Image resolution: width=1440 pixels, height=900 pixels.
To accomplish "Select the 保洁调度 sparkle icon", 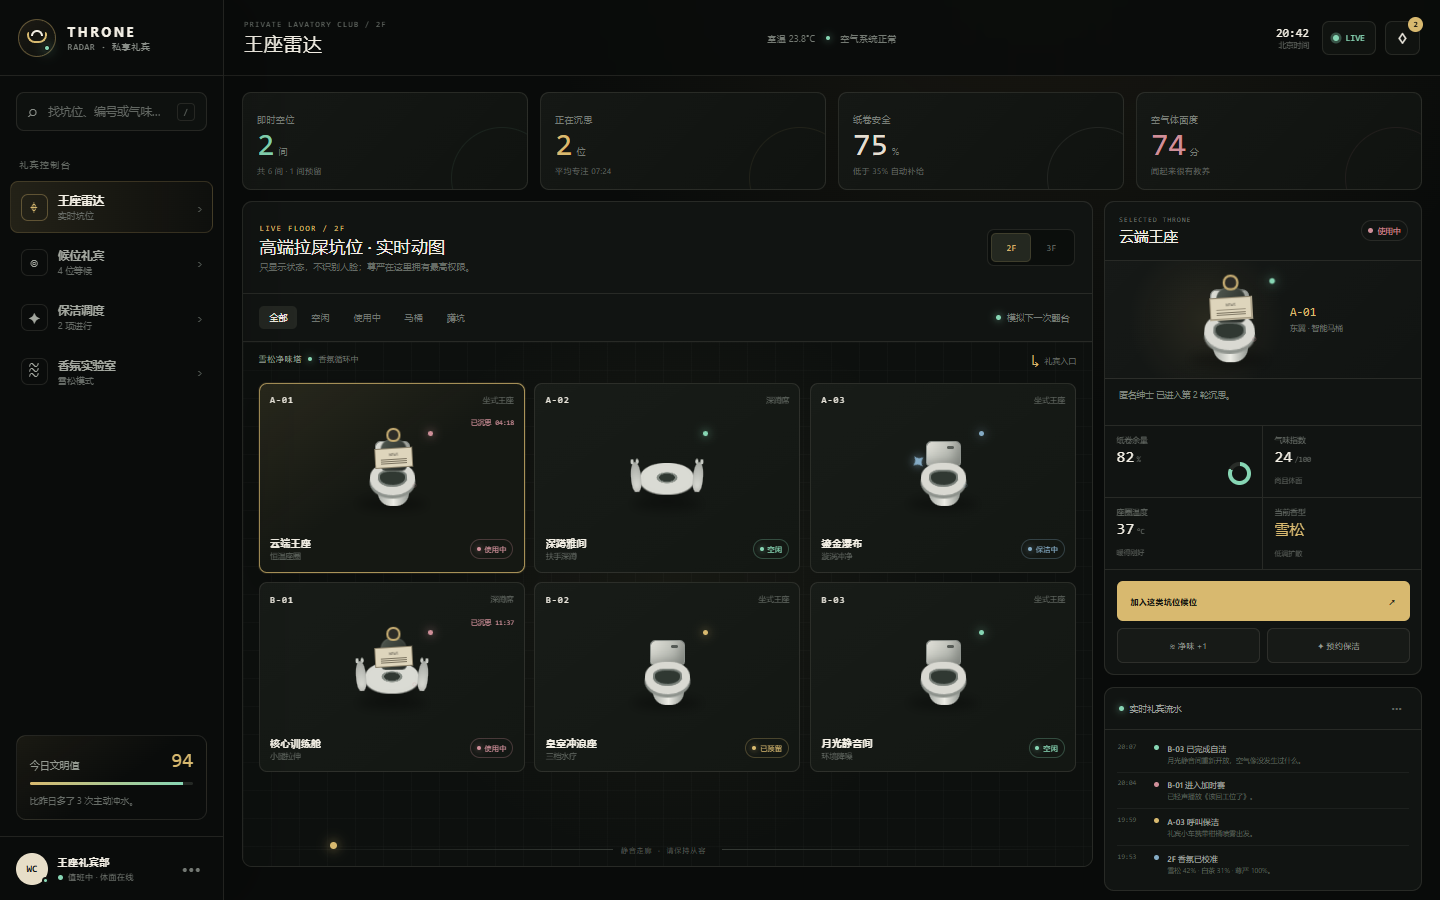I will click(x=34, y=318).
